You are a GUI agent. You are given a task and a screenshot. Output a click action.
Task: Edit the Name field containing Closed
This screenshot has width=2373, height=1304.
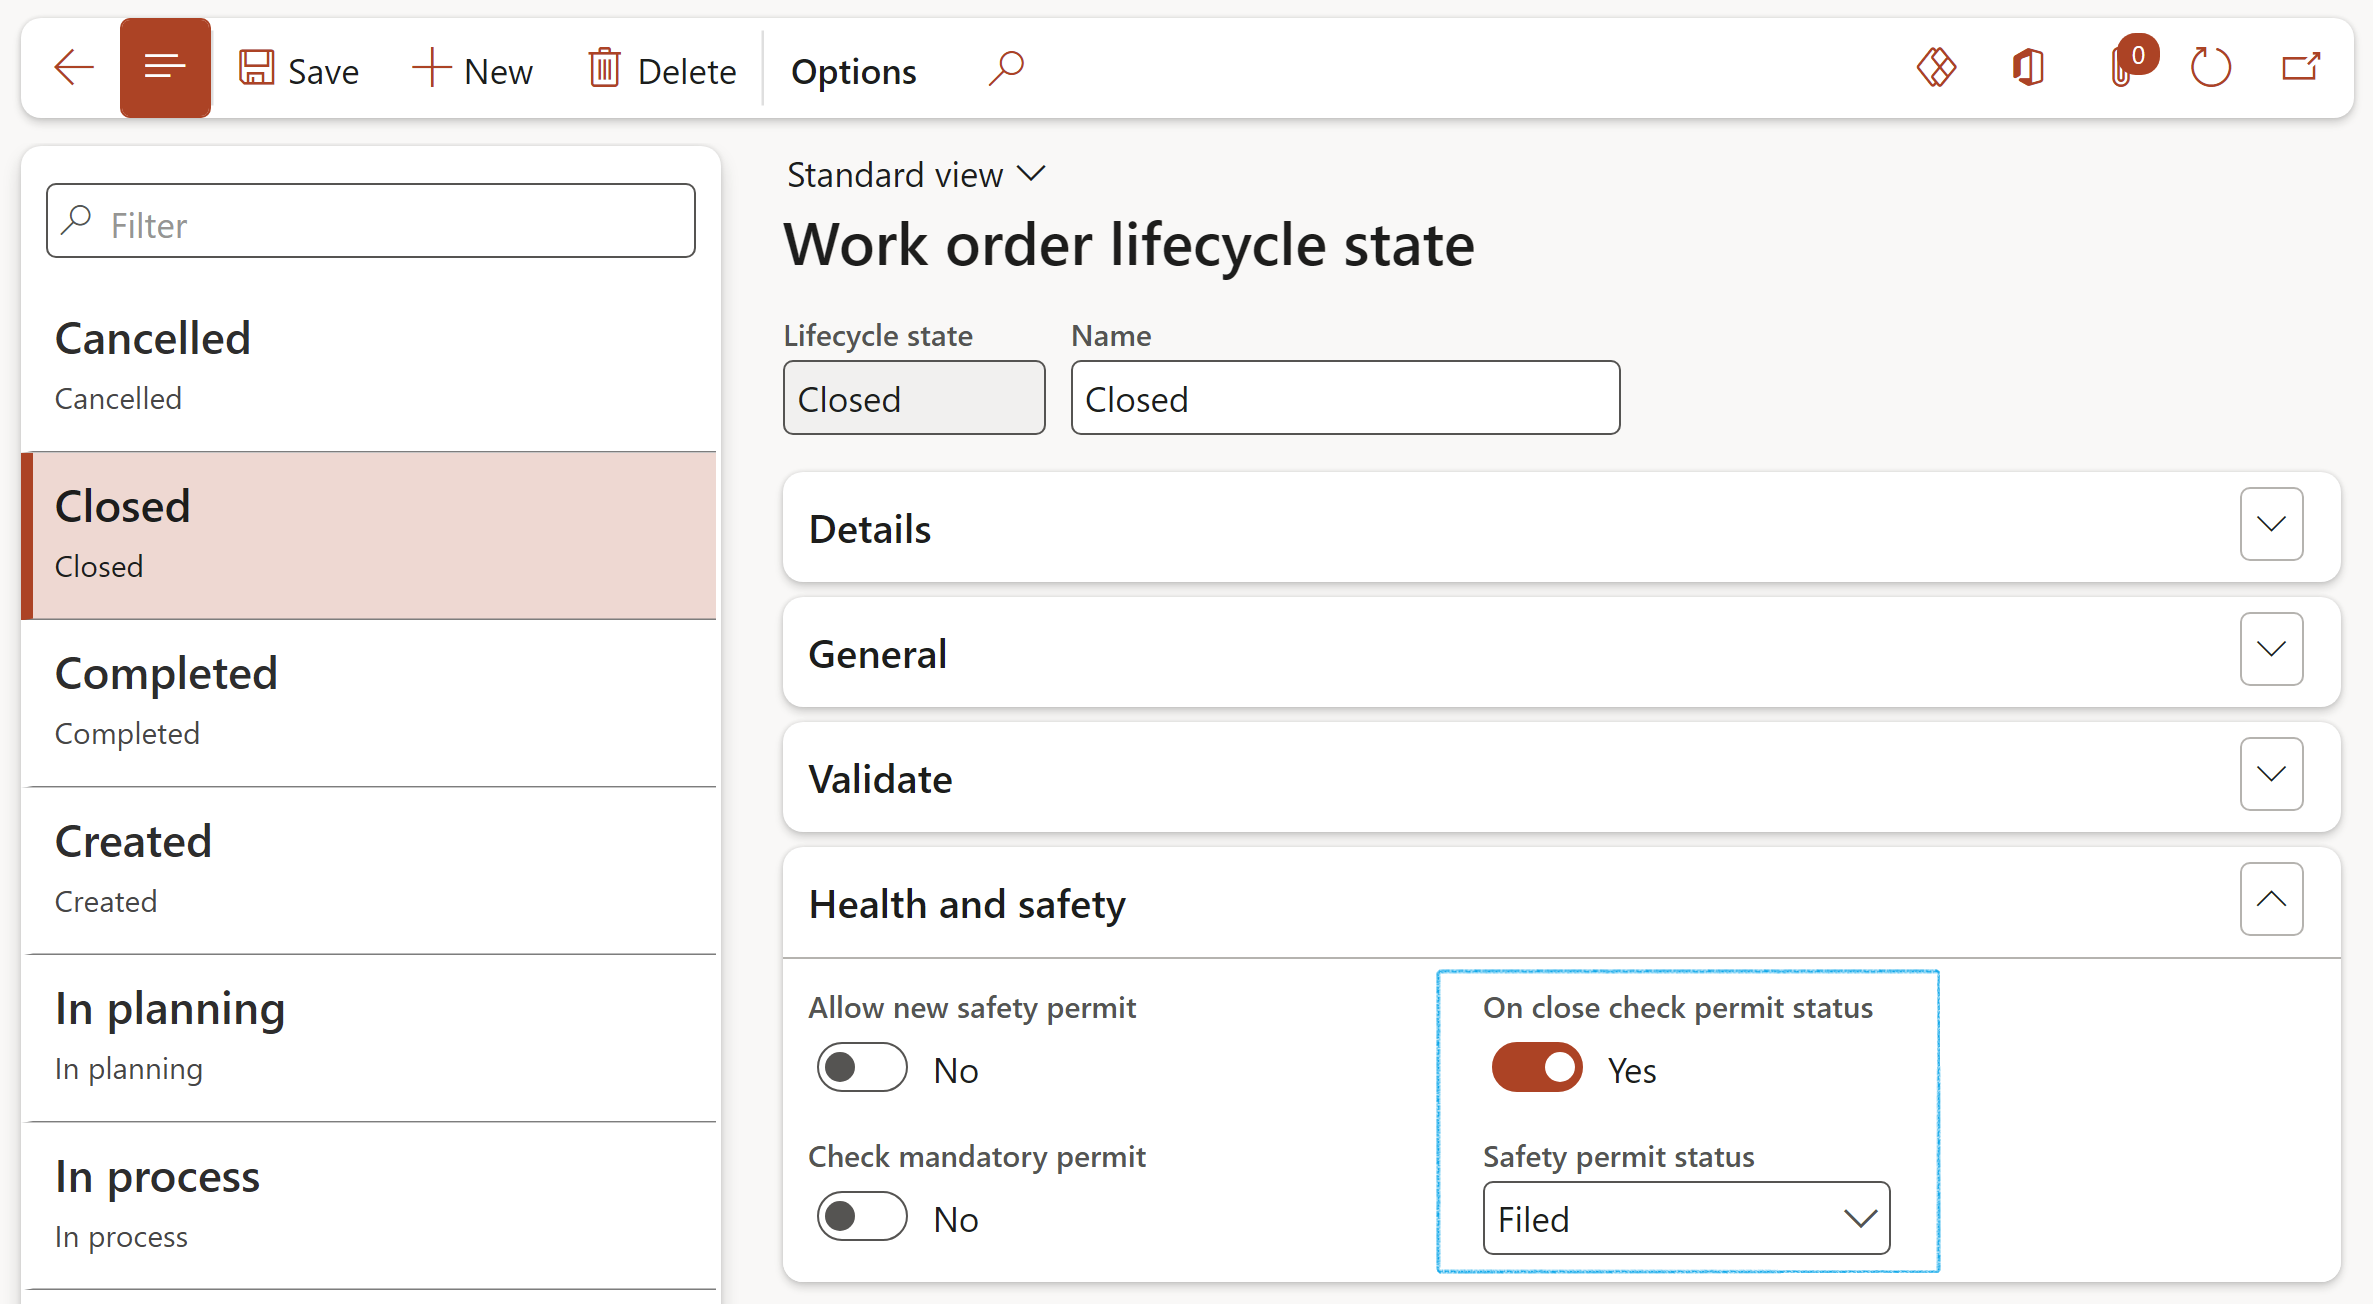point(1345,398)
